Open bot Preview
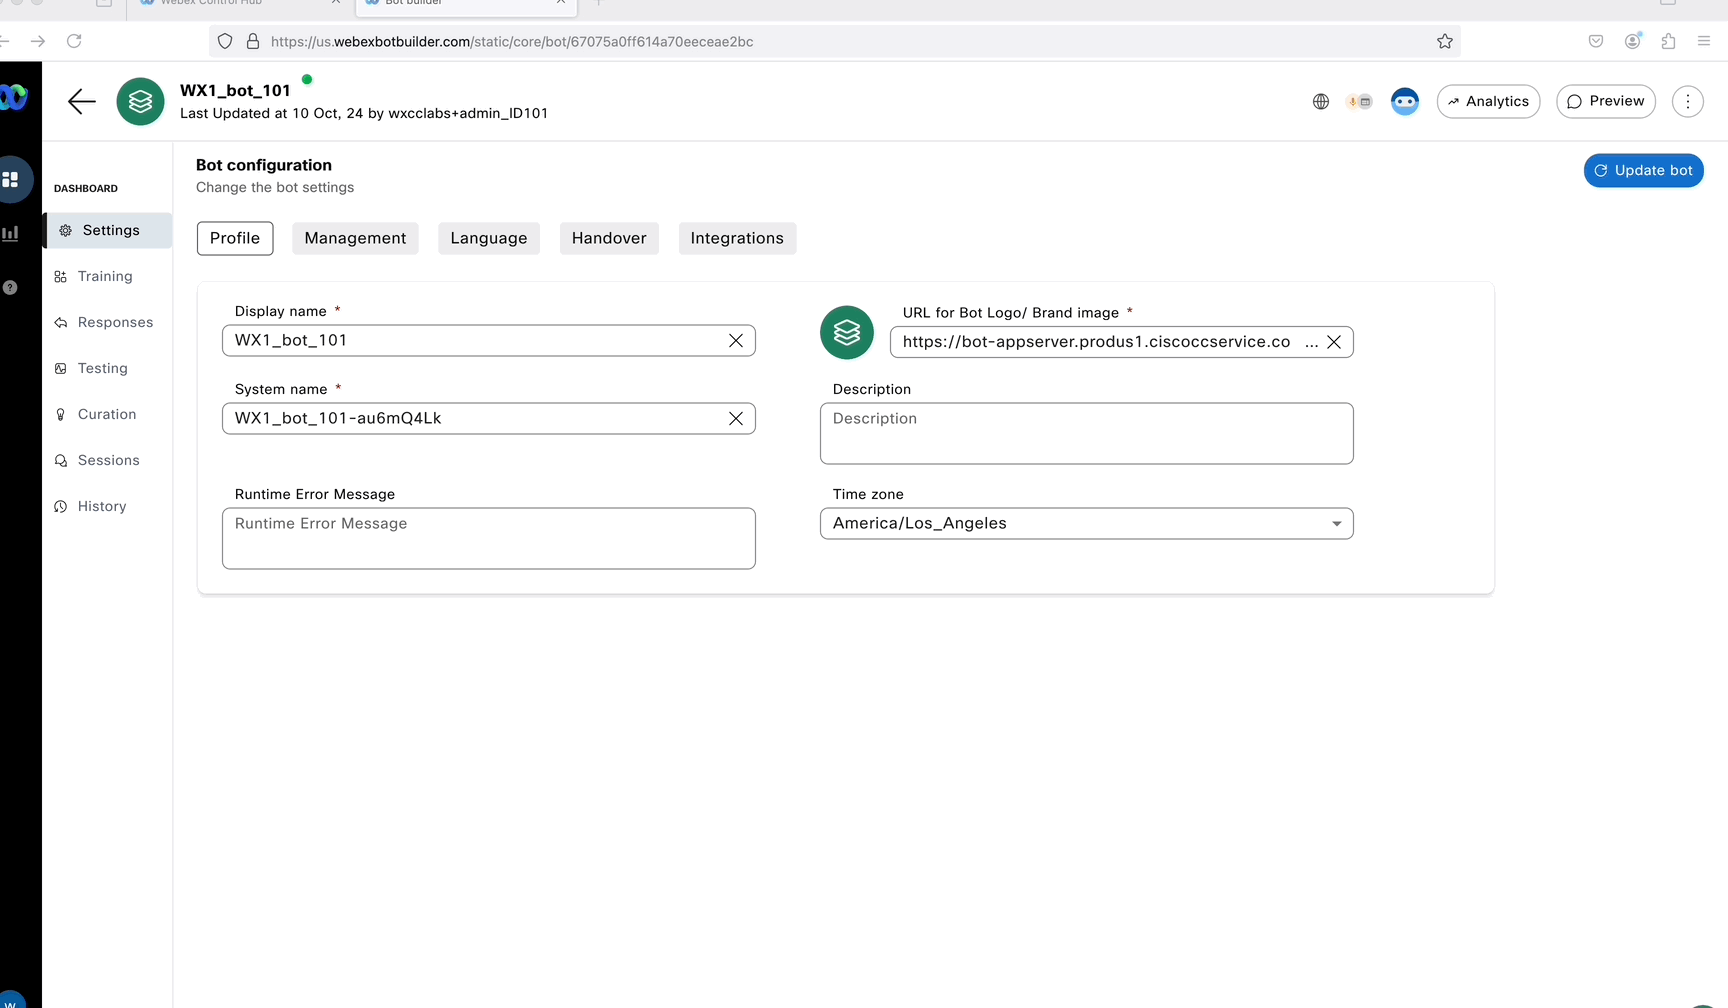 [1606, 101]
